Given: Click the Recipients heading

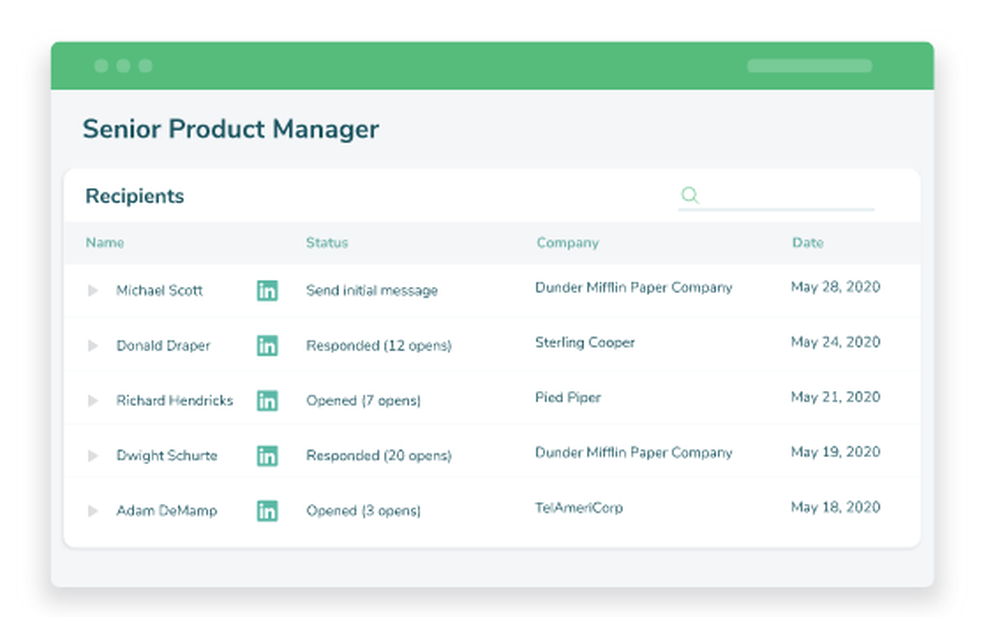Looking at the screenshot, I should [135, 196].
